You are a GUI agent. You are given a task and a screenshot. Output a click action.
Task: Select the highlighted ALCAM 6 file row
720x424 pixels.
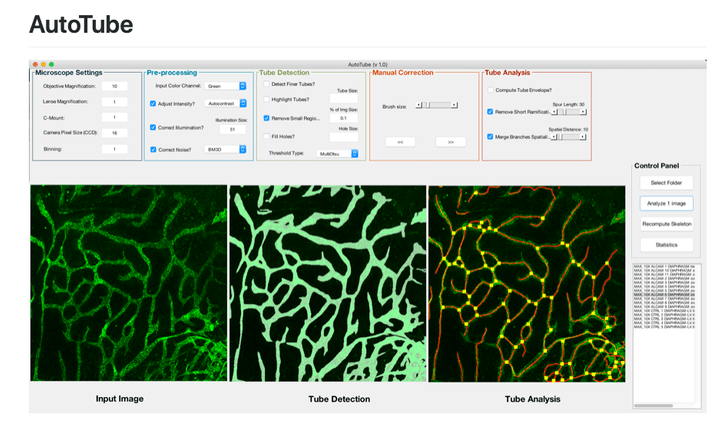[664, 294]
